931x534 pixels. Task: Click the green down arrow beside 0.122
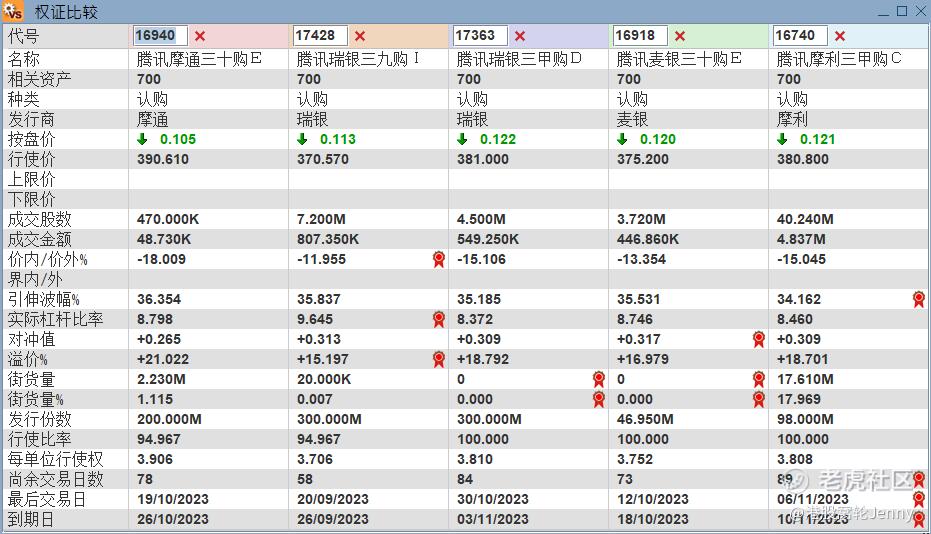click(462, 140)
